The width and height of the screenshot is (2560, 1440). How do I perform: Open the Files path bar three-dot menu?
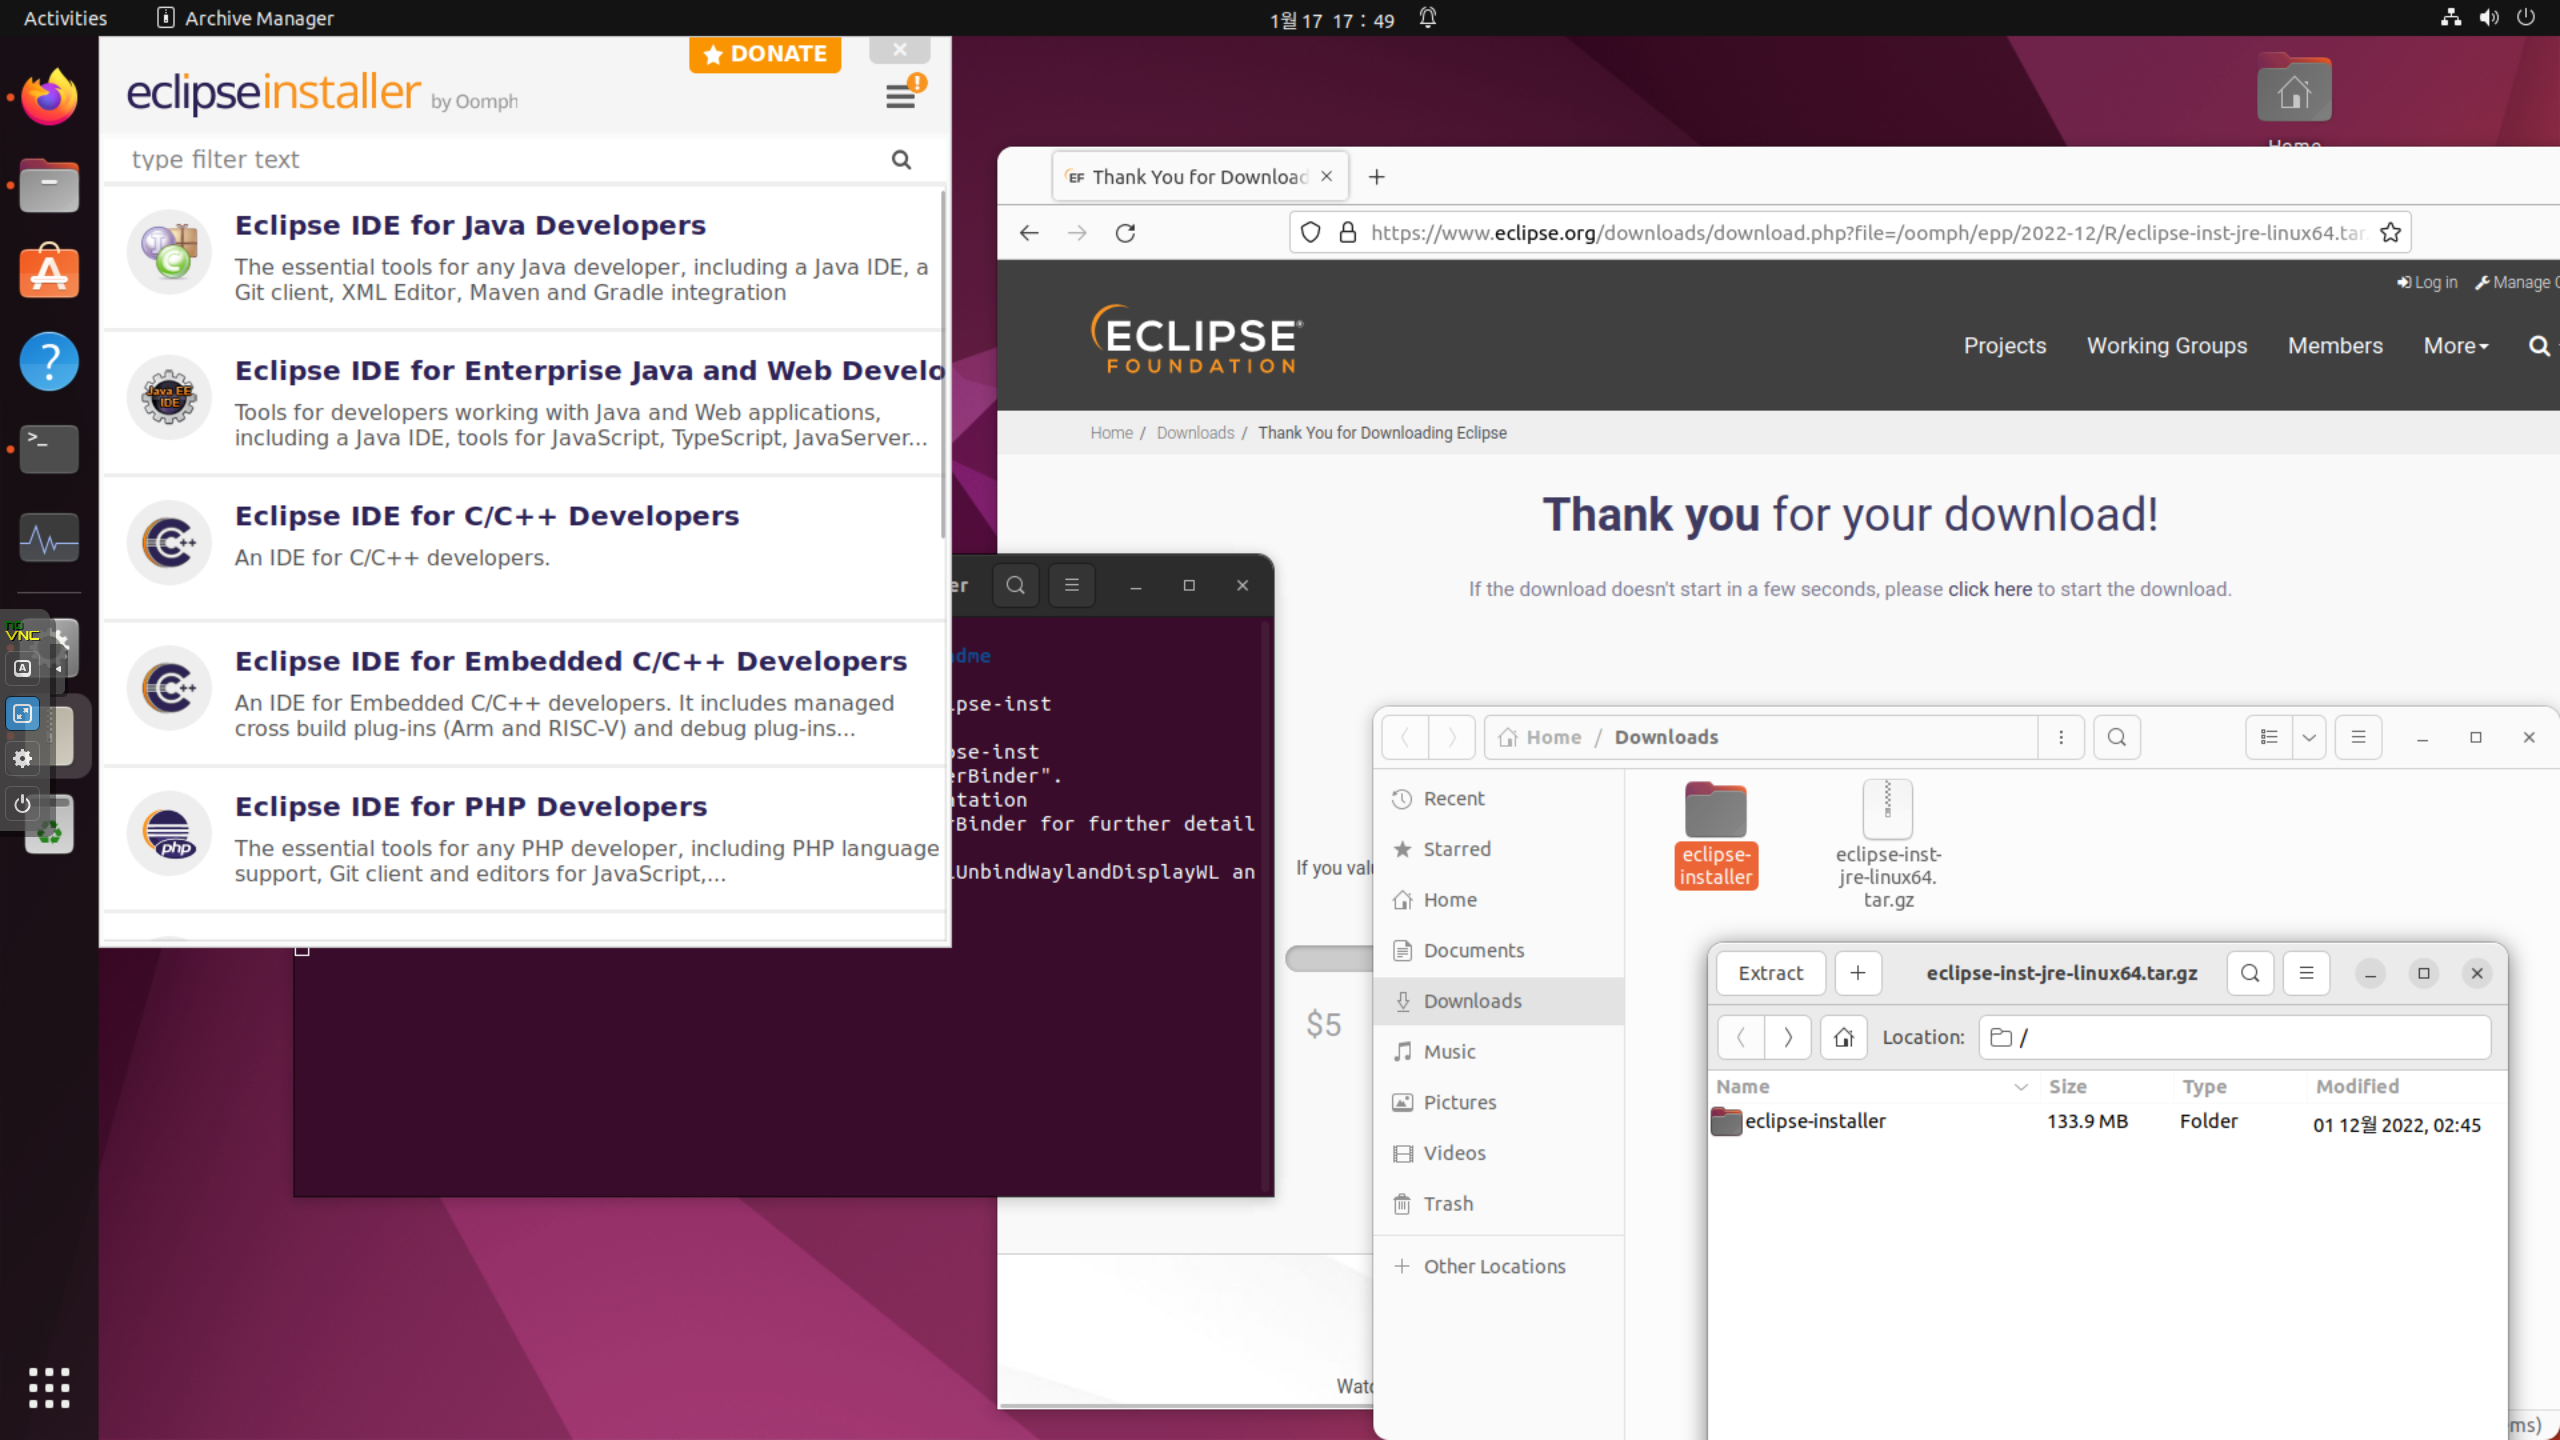pyautogui.click(x=2061, y=738)
